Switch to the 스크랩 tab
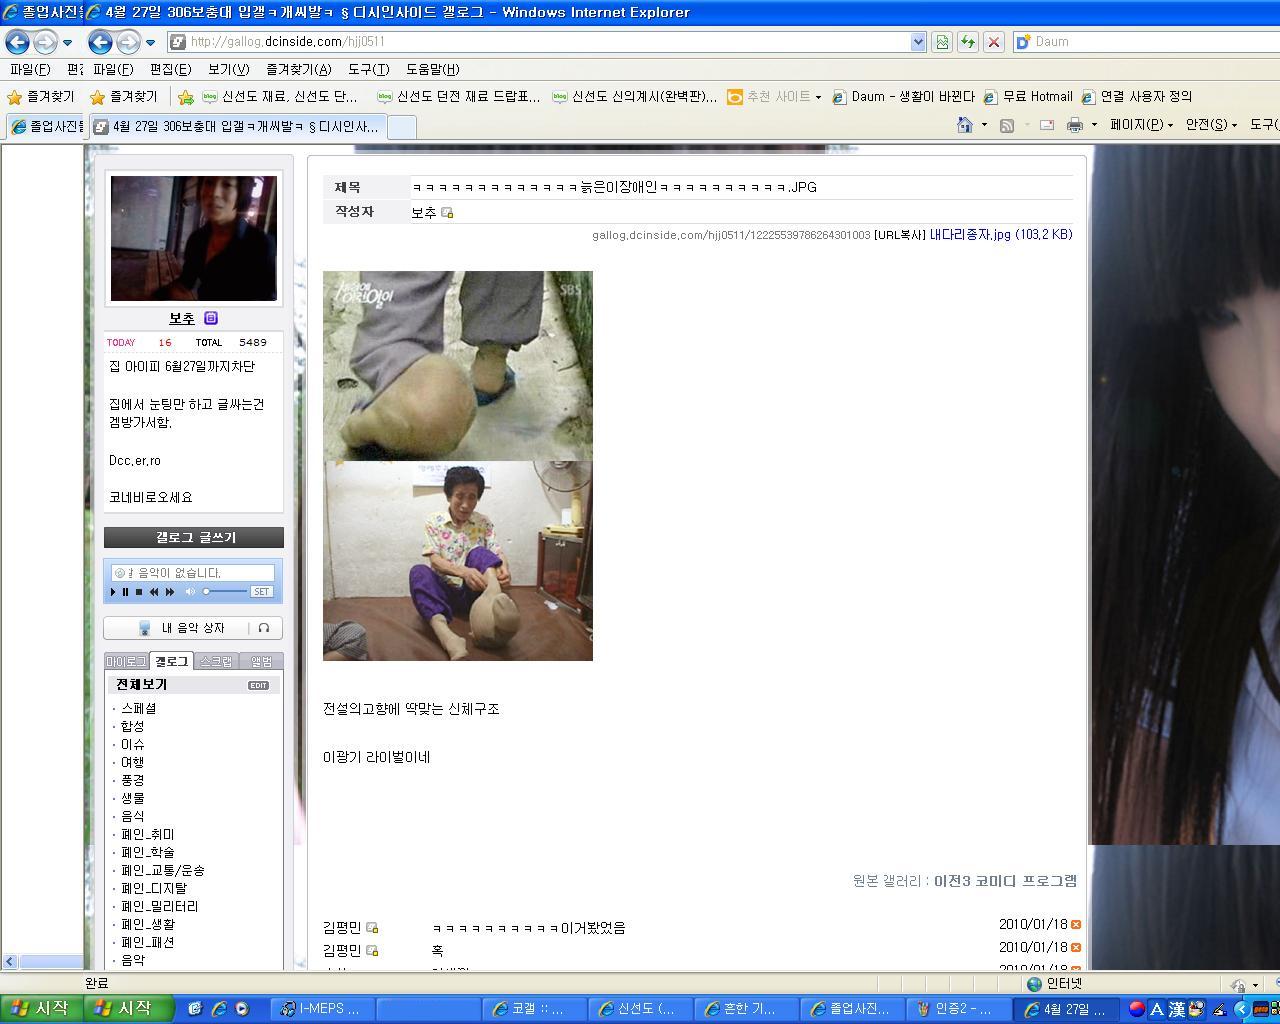The width and height of the screenshot is (1280, 1024). point(216,661)
